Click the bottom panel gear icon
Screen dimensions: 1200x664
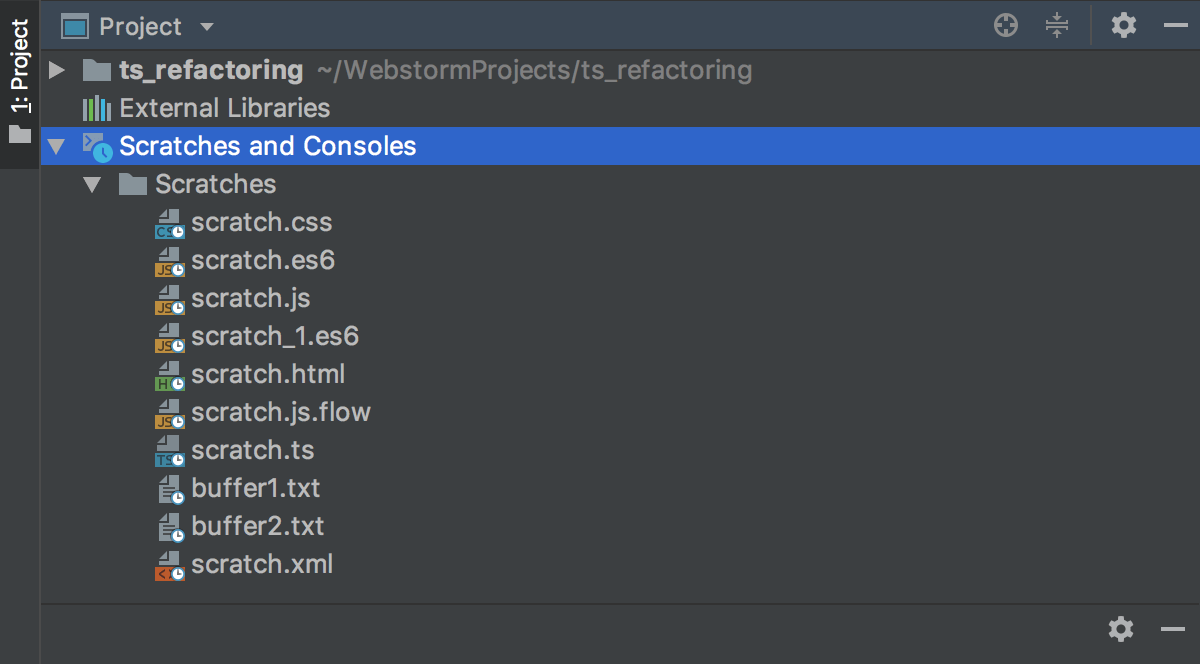coord(1121,629)
